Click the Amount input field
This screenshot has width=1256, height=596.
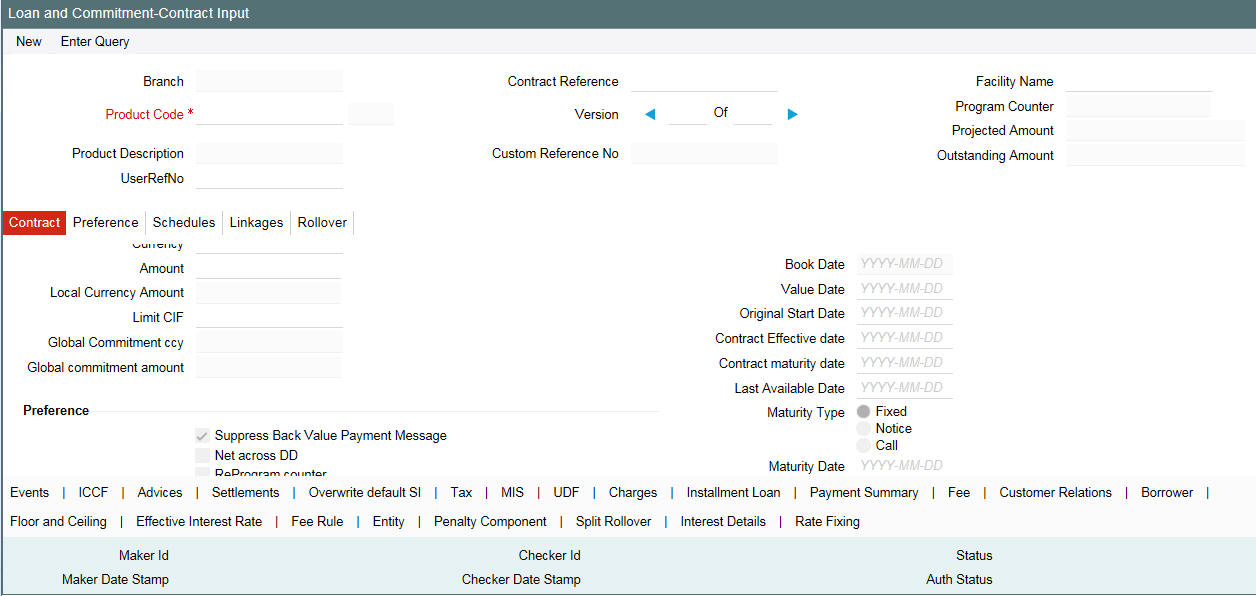[269, 268]
